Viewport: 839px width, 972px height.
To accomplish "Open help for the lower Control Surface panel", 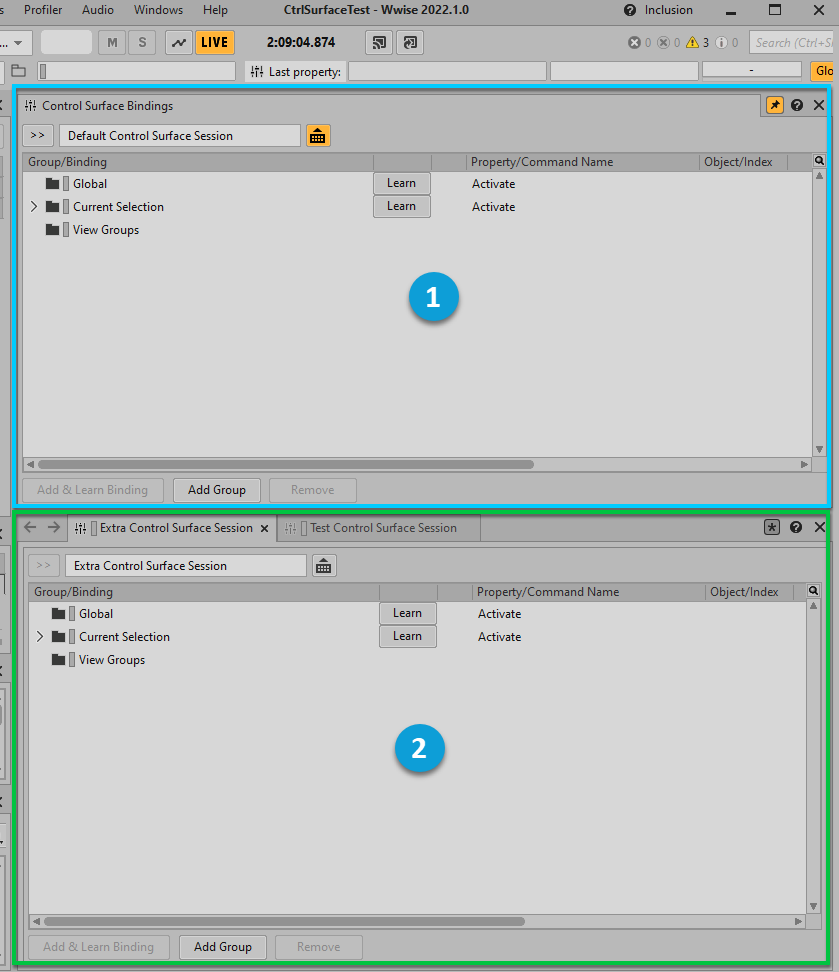I will [x=796, y=527].
